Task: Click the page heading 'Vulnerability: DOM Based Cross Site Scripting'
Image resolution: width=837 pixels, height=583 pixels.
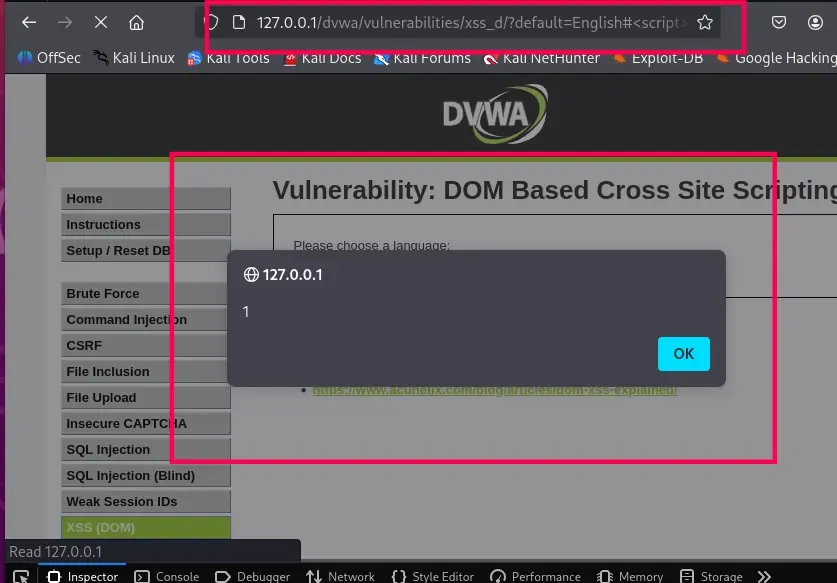Action: click(555, 190)
